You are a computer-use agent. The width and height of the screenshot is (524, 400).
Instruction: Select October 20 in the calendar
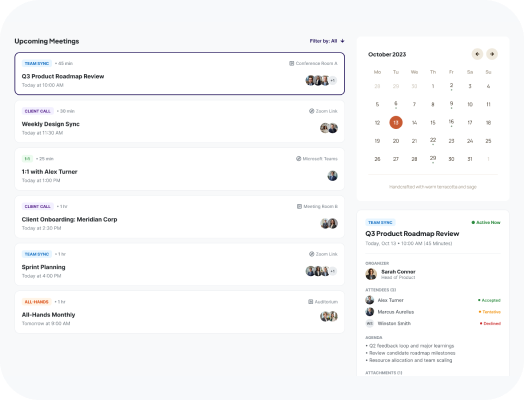click(x=396, y=141)
